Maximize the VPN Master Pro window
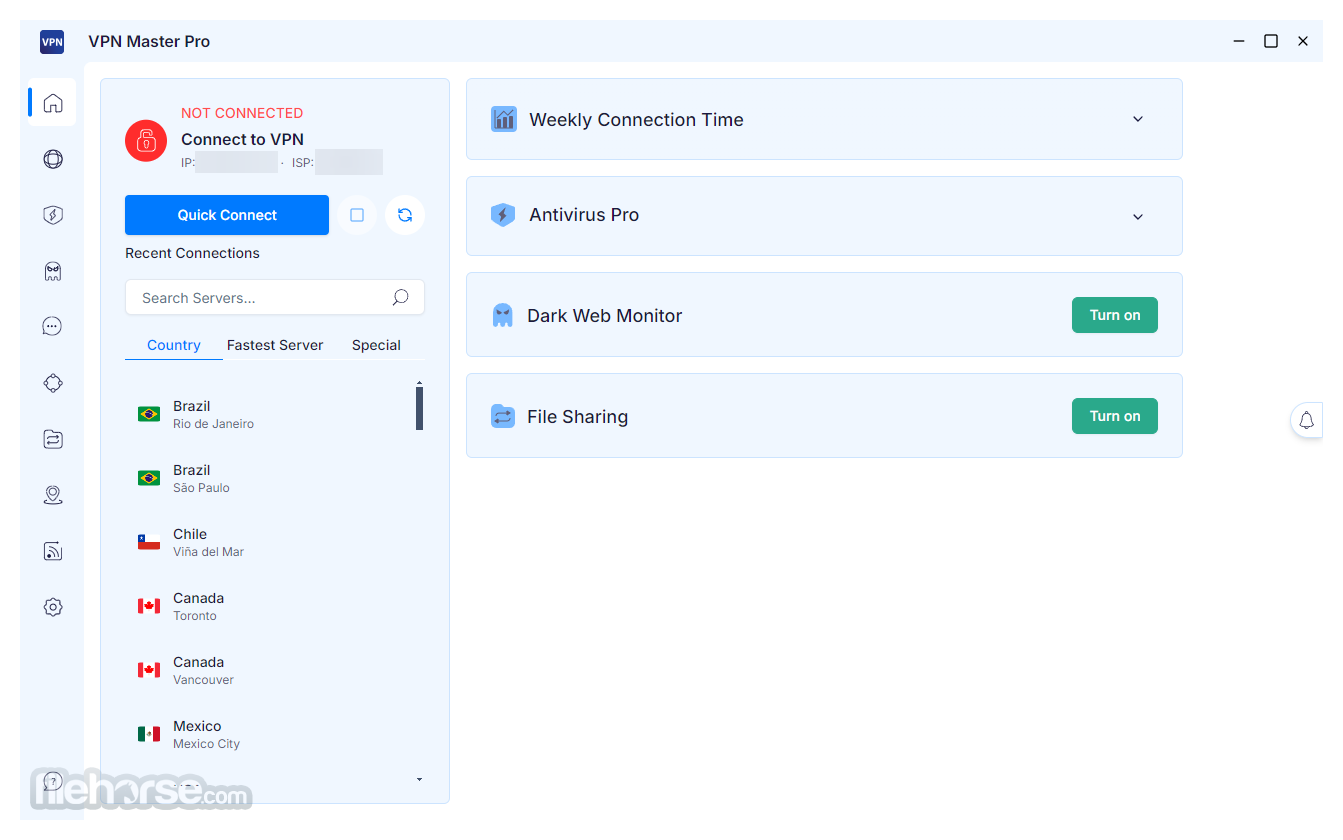The width and height of the screenshot is (1343, 840). pyautogui.click(x=1271, y=41)
